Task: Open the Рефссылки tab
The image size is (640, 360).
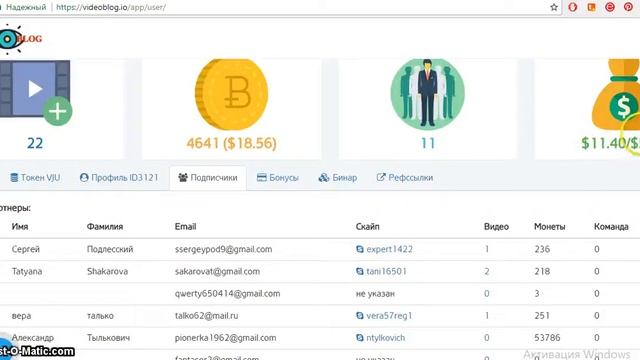Action: [x=405, y=178]
